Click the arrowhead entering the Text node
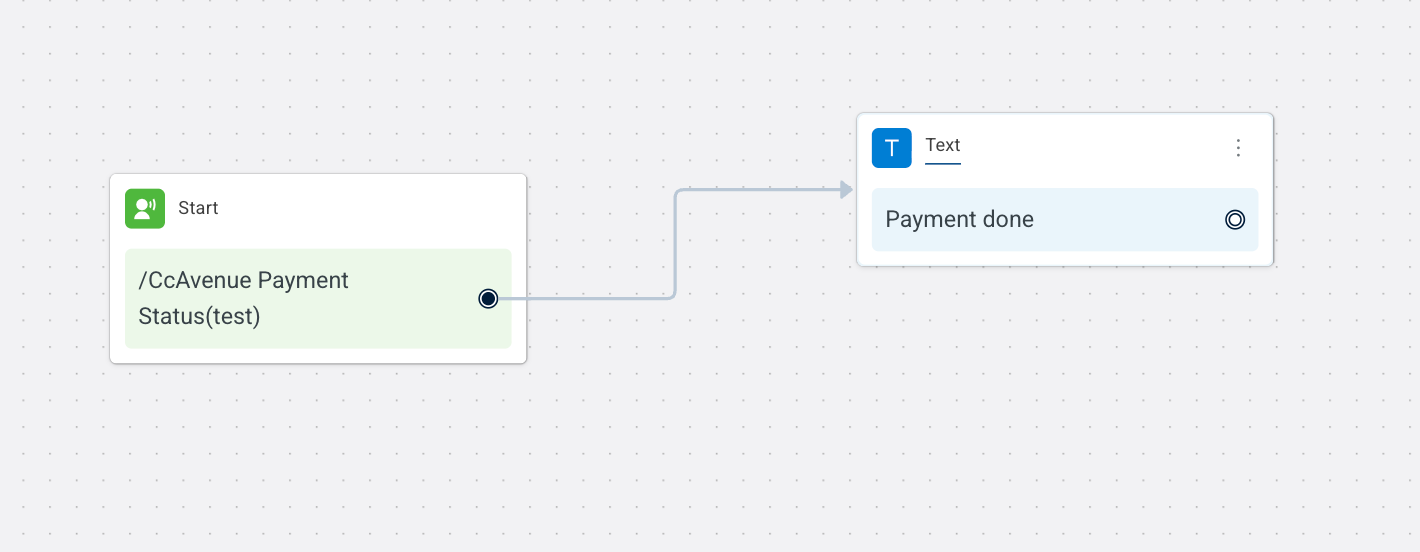The width and height of the screenshot is (1420, 552). coord(847,189)
